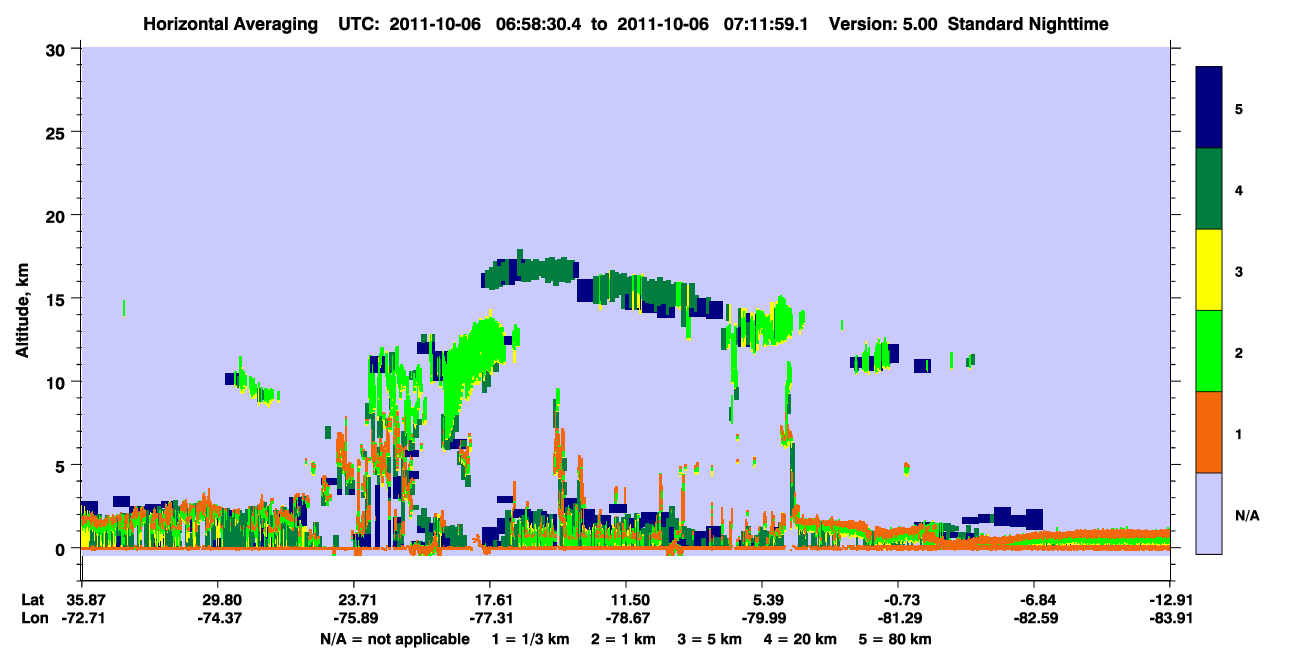Click the yellow level 3 color swatch
Screen dimensions: 1300x667
click(x=1209, y=270)
